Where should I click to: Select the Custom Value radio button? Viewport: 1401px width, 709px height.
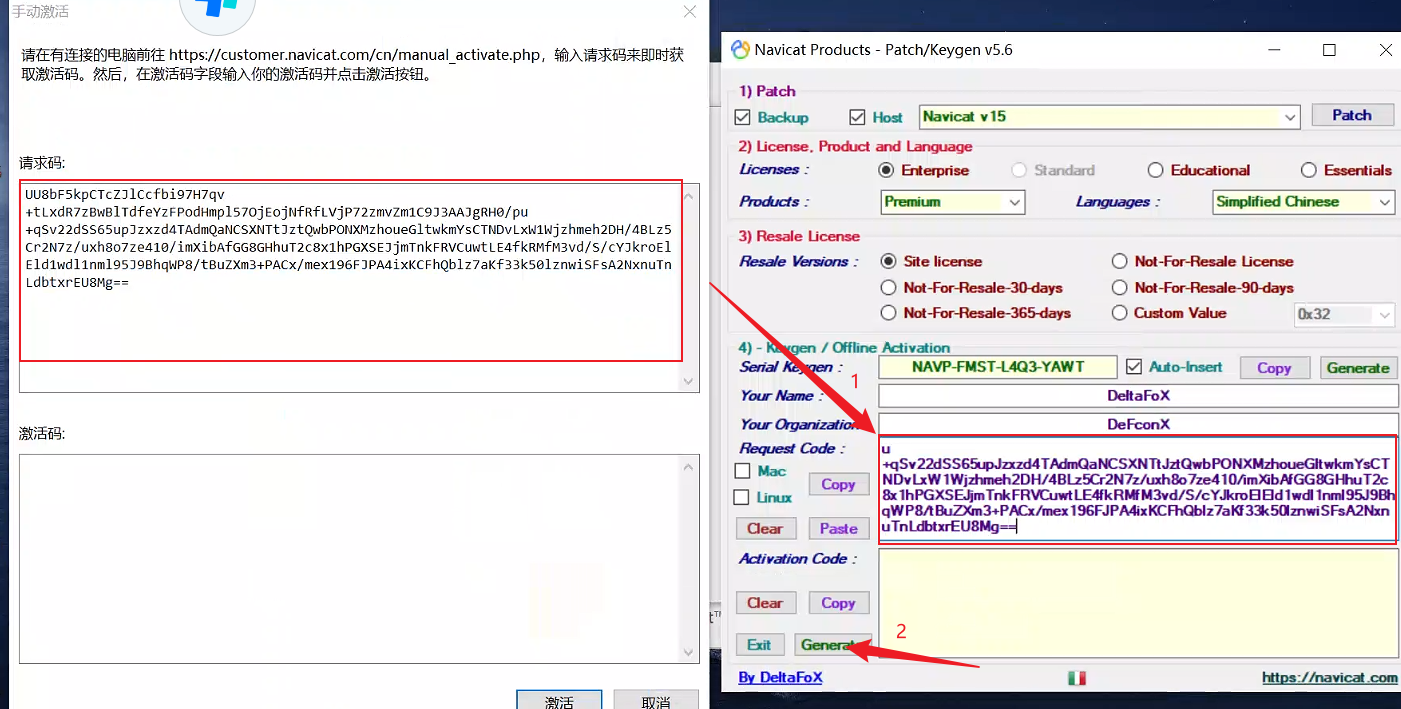point(1119,313)
